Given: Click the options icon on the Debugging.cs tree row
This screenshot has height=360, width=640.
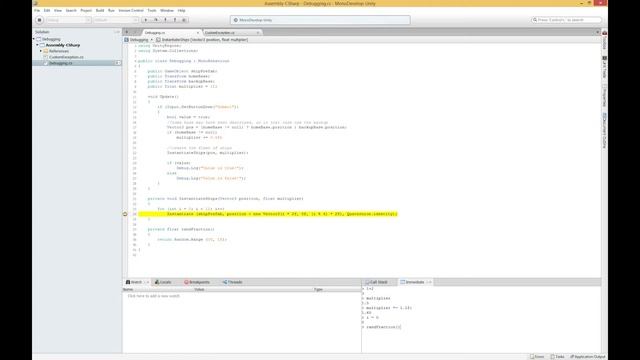Looking at the screenshot, I should [x=118, y=63].
